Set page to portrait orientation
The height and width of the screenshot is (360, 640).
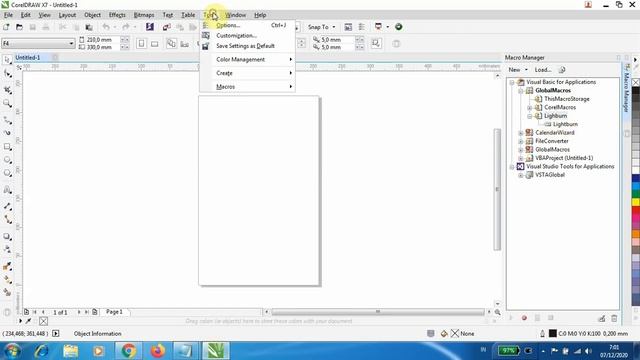click(141, 43)
